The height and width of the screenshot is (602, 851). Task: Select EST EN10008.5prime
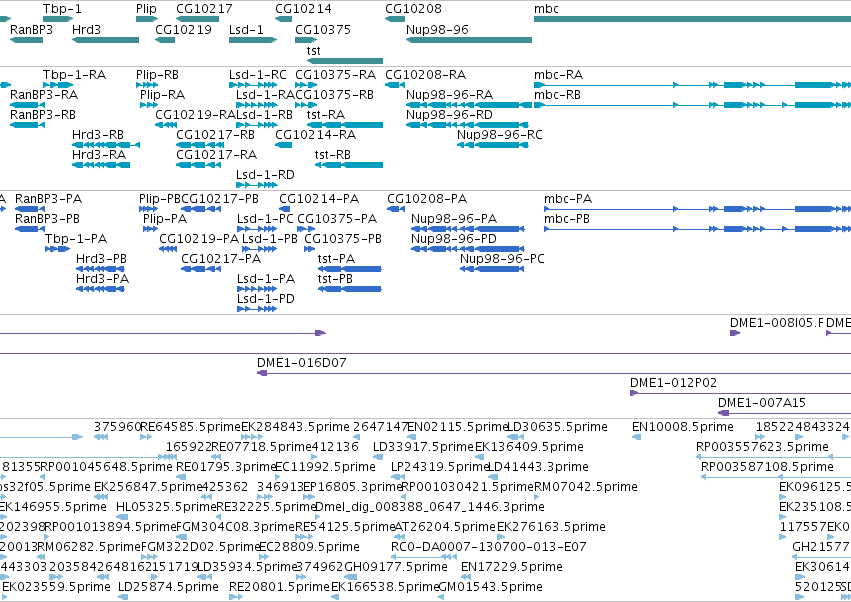(683, 427)
